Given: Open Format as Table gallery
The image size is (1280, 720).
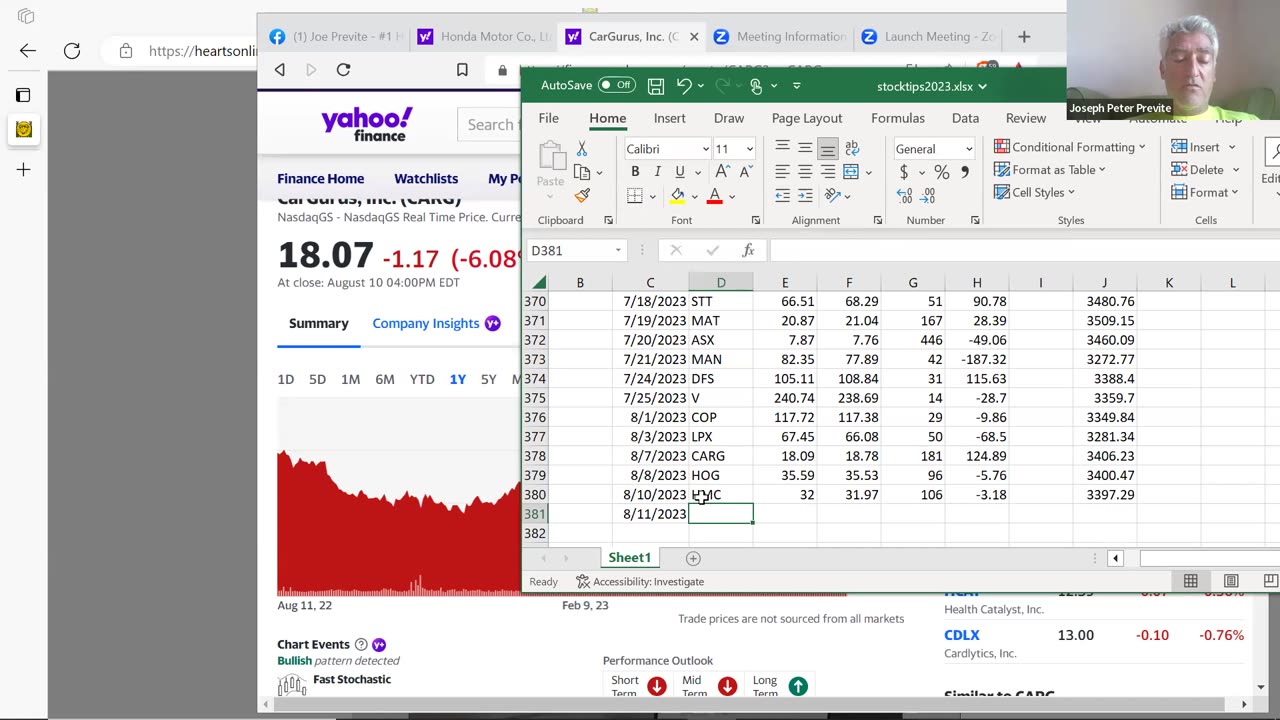Looking at the screenshot, I should pyautogui.click(x=1050, y=170).
